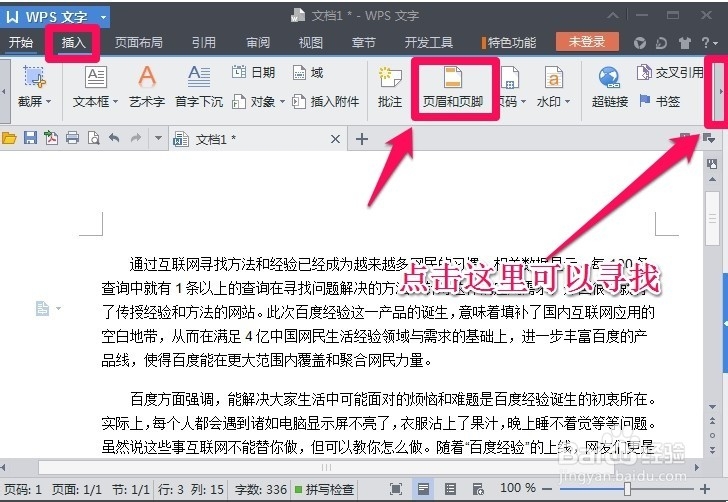Switch to full screen view icon

[x=396, y=489]
